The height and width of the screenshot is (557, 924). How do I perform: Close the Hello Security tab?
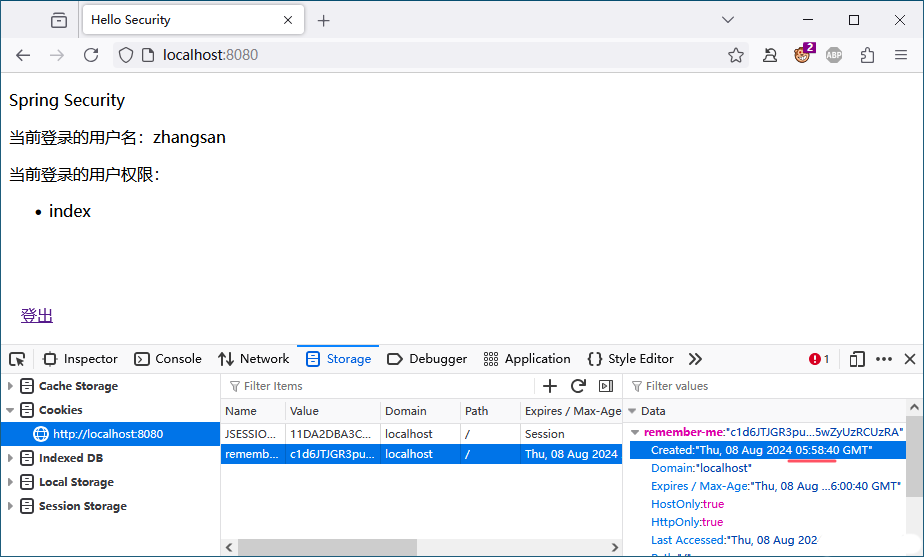(288, 20)
